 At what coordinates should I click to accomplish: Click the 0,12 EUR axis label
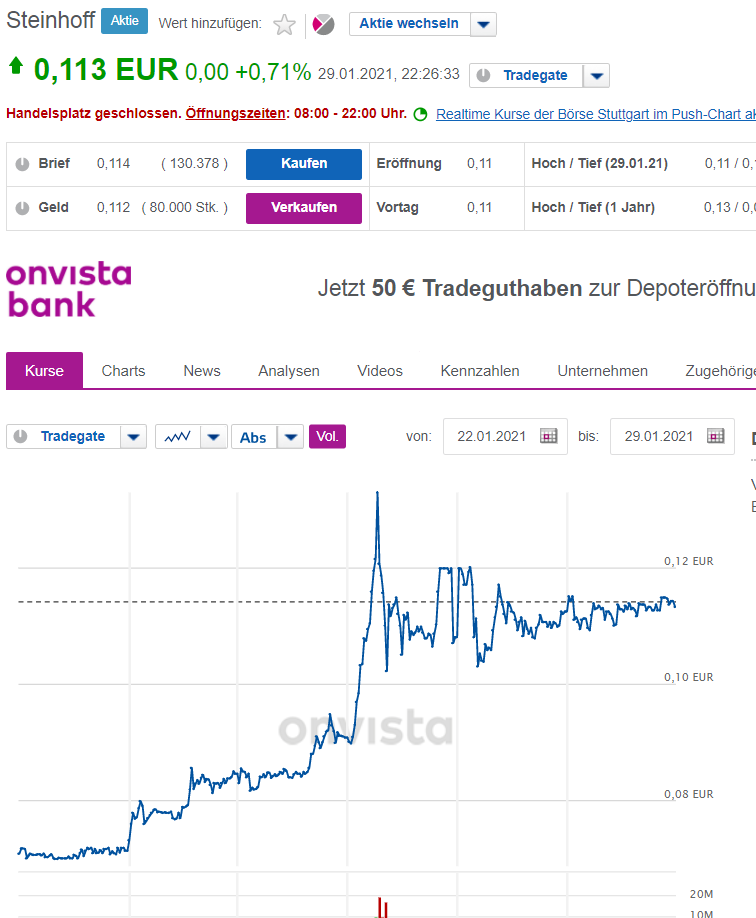[x=689, y=561]
